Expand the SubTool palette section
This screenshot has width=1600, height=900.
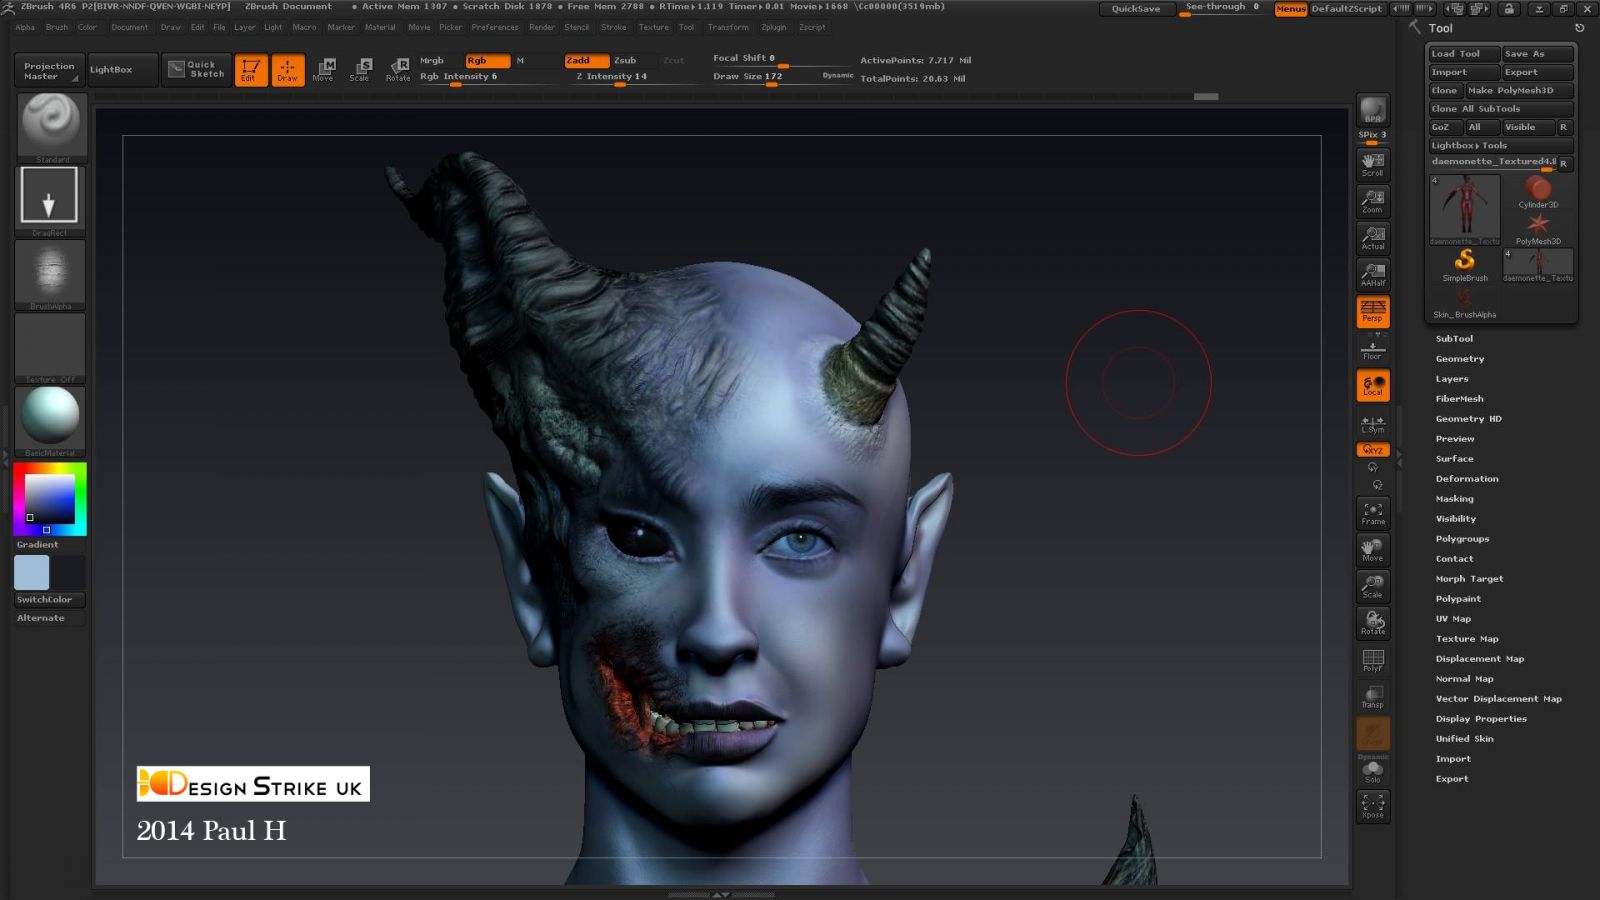pos(1454,339)
